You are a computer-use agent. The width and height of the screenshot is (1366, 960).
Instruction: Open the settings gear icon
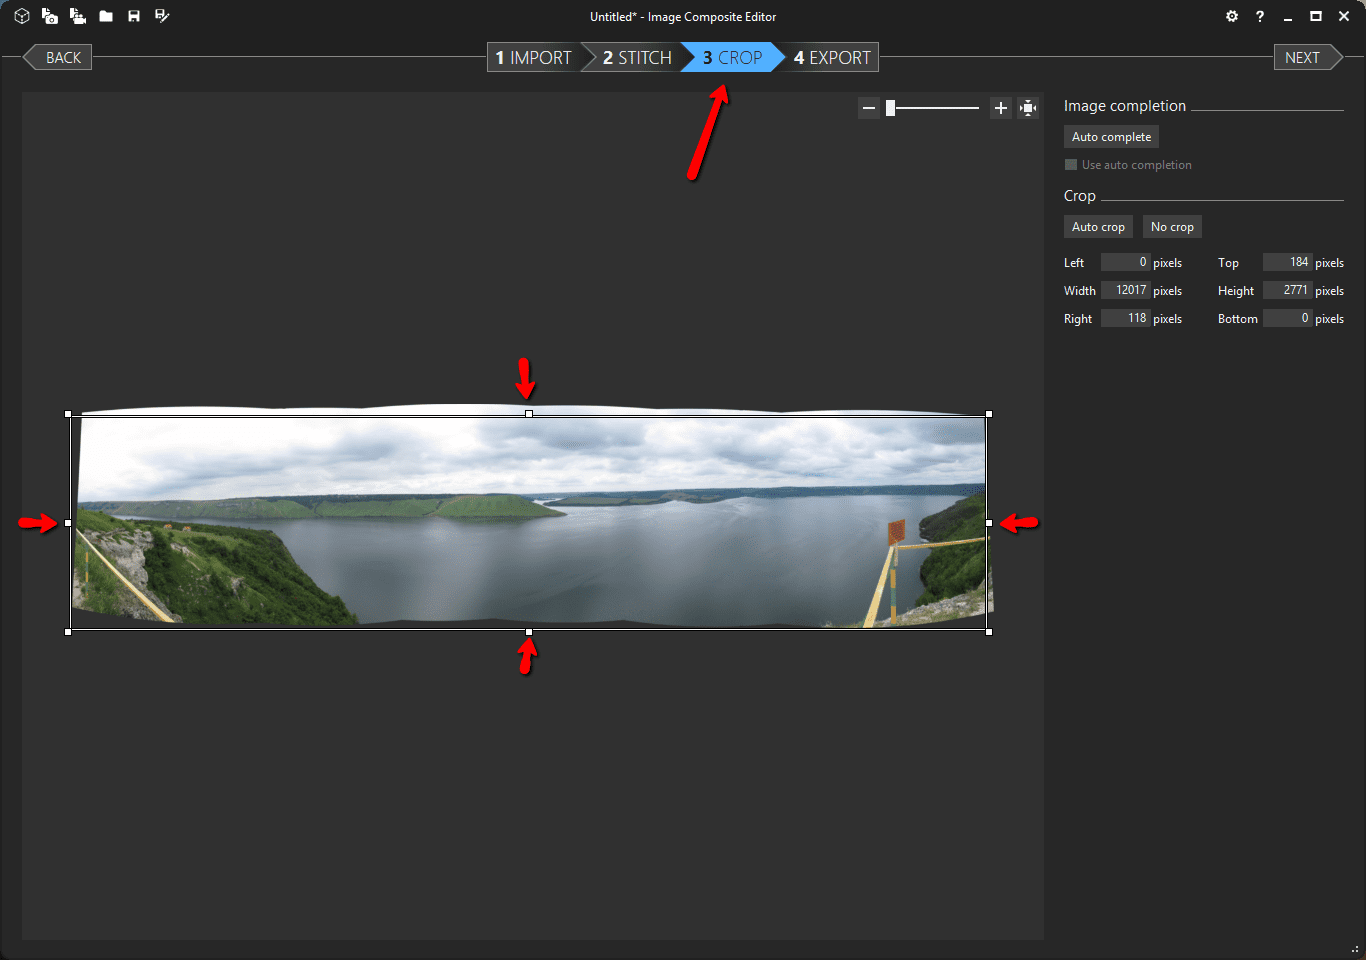point(1231,16)
